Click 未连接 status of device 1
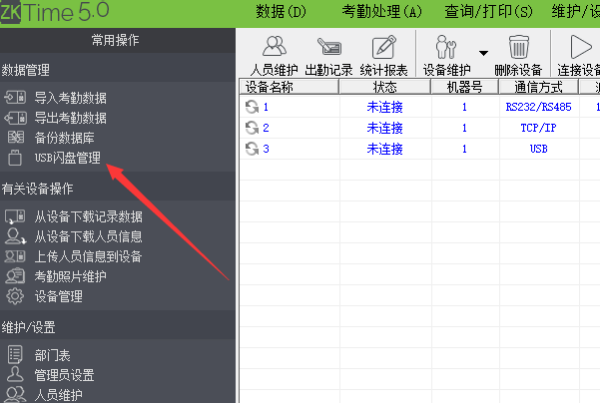Image resolution: width=600 pixels, height=403 pixels. click(x=385, y=107)
